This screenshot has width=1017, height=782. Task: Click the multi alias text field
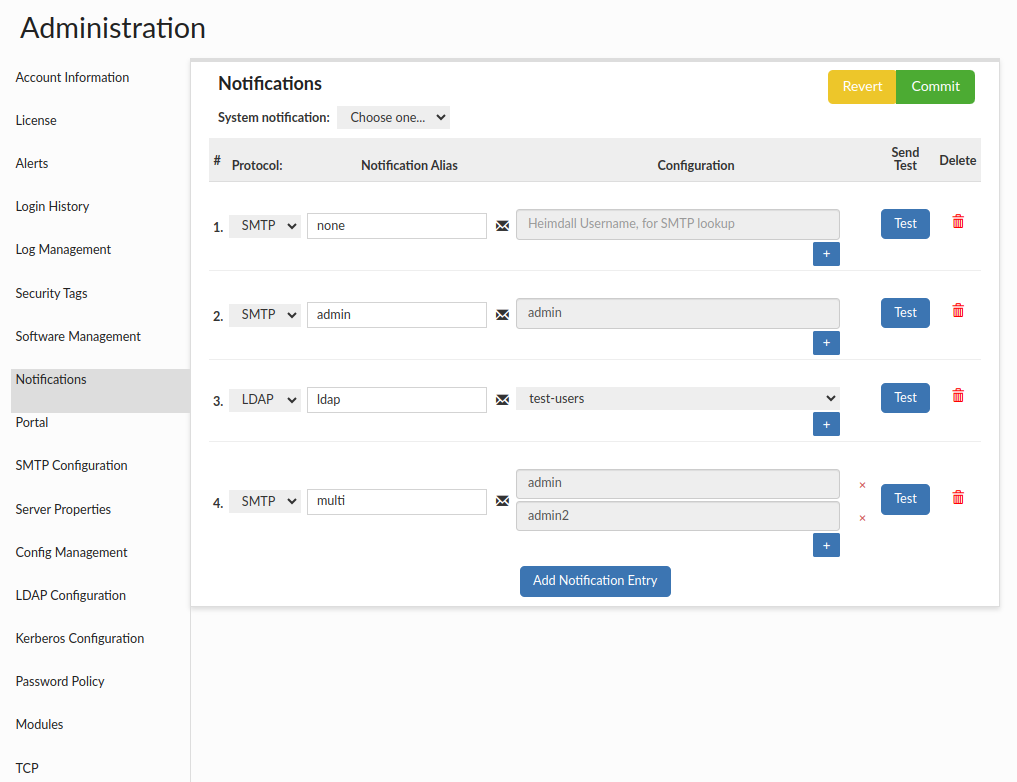click(396, 501)
